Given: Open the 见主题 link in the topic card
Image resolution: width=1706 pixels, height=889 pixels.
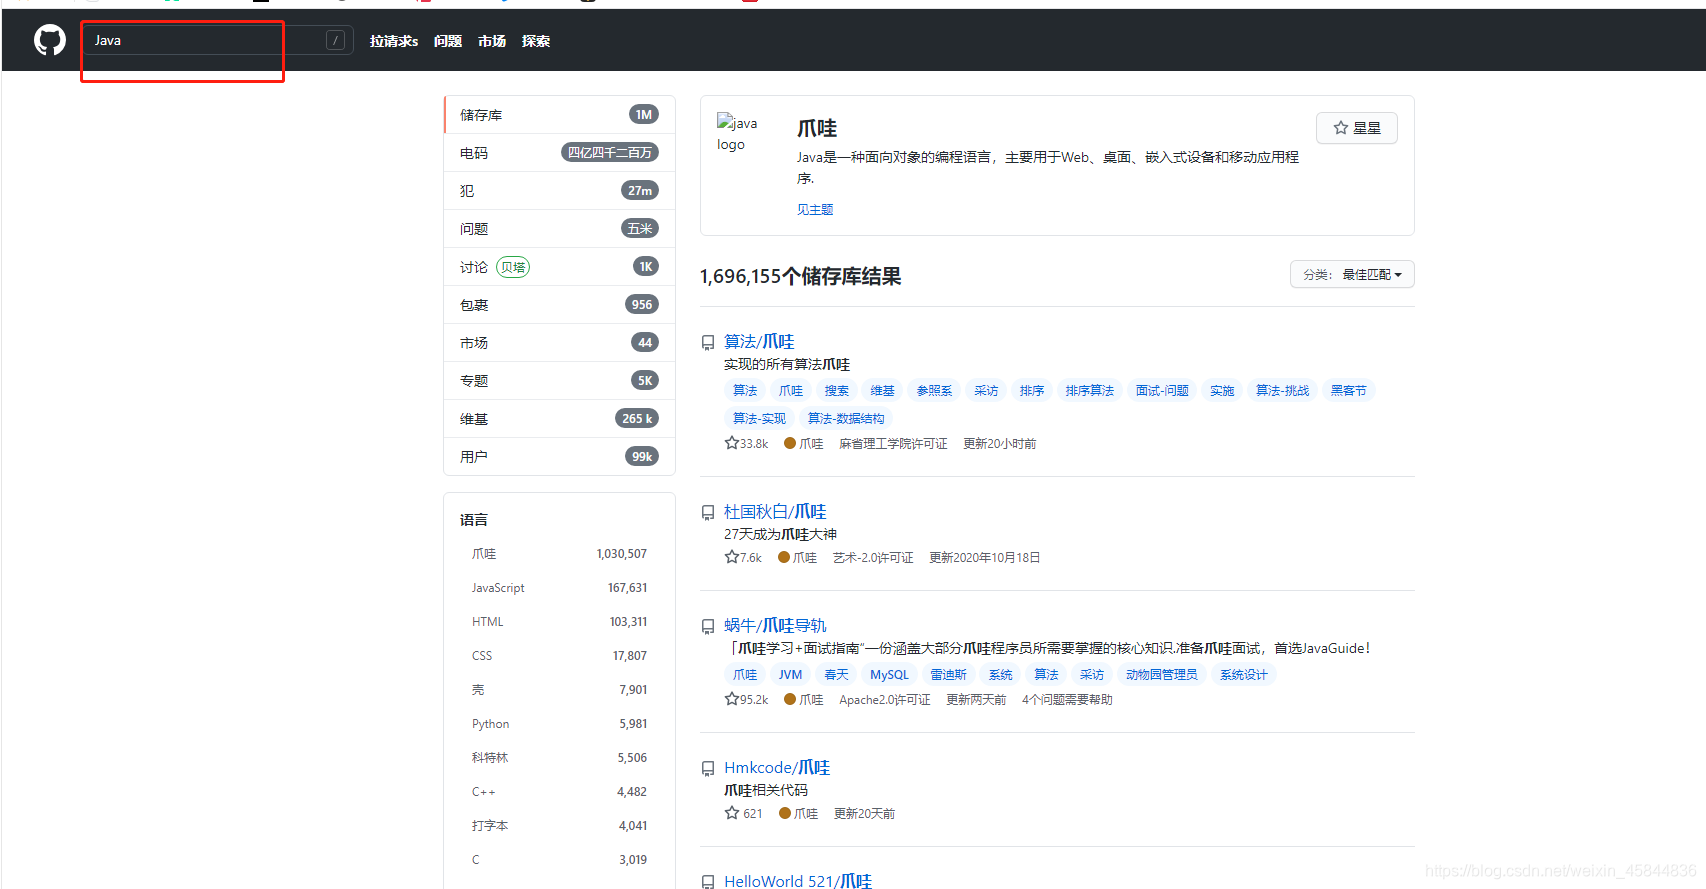Looking at the screenshot, I should [x=815, y=209].
